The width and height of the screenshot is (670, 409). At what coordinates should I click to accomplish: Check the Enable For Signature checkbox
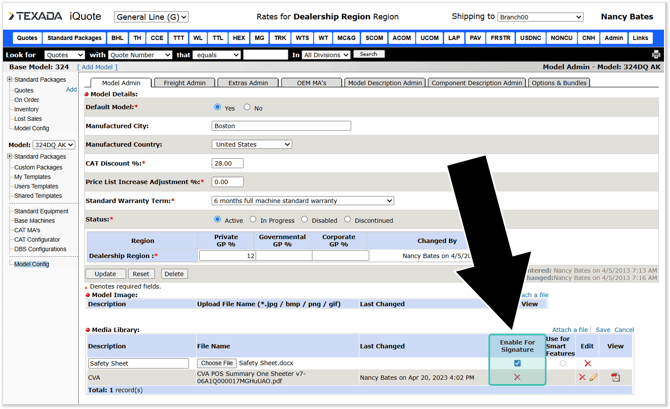click(517, 363)
